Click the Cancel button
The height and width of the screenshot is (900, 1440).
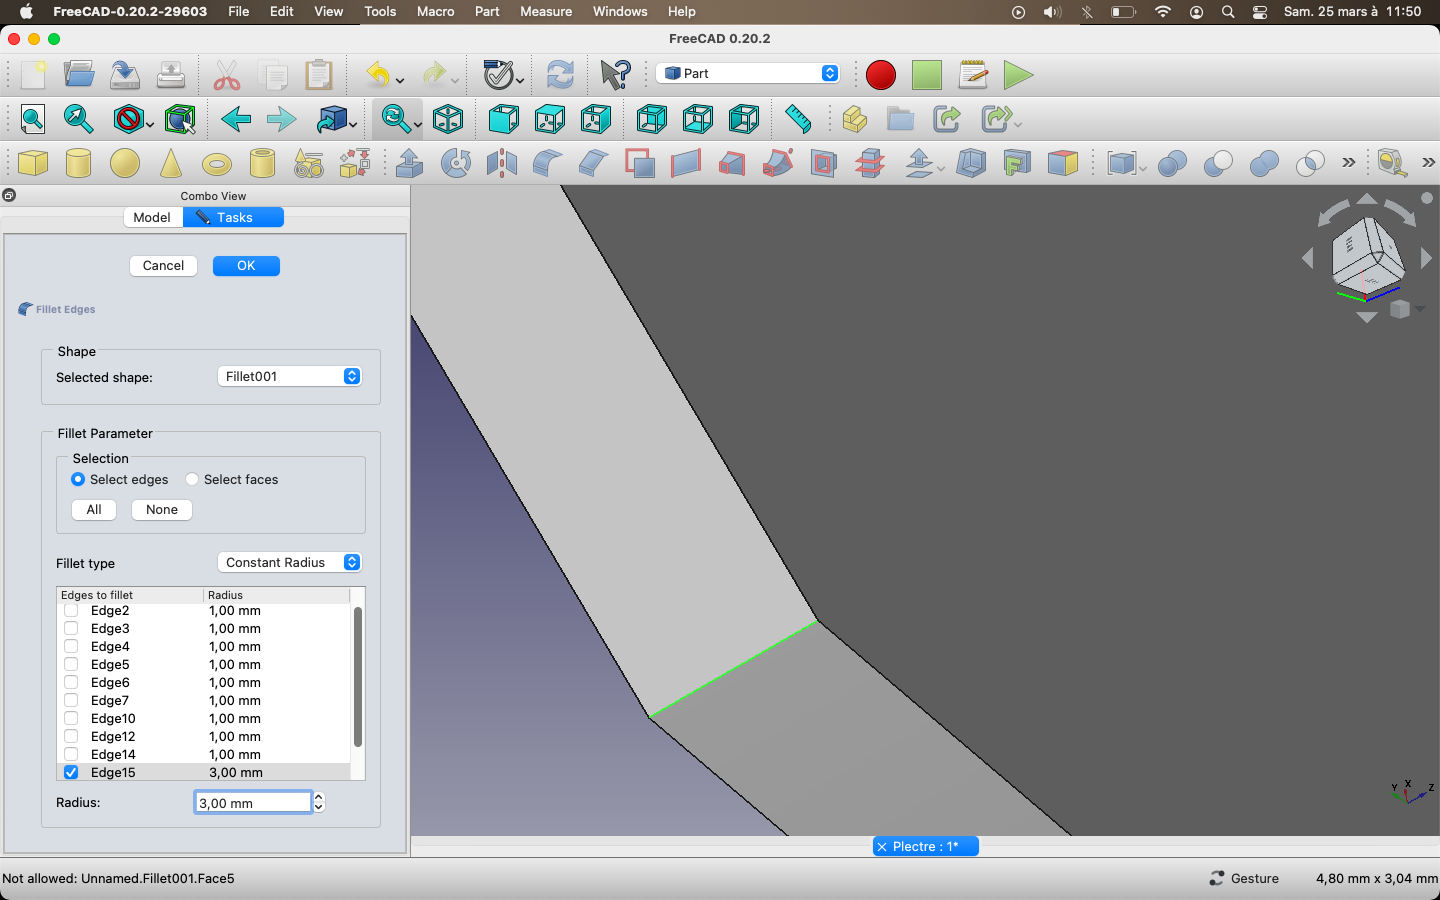[163, 265]
